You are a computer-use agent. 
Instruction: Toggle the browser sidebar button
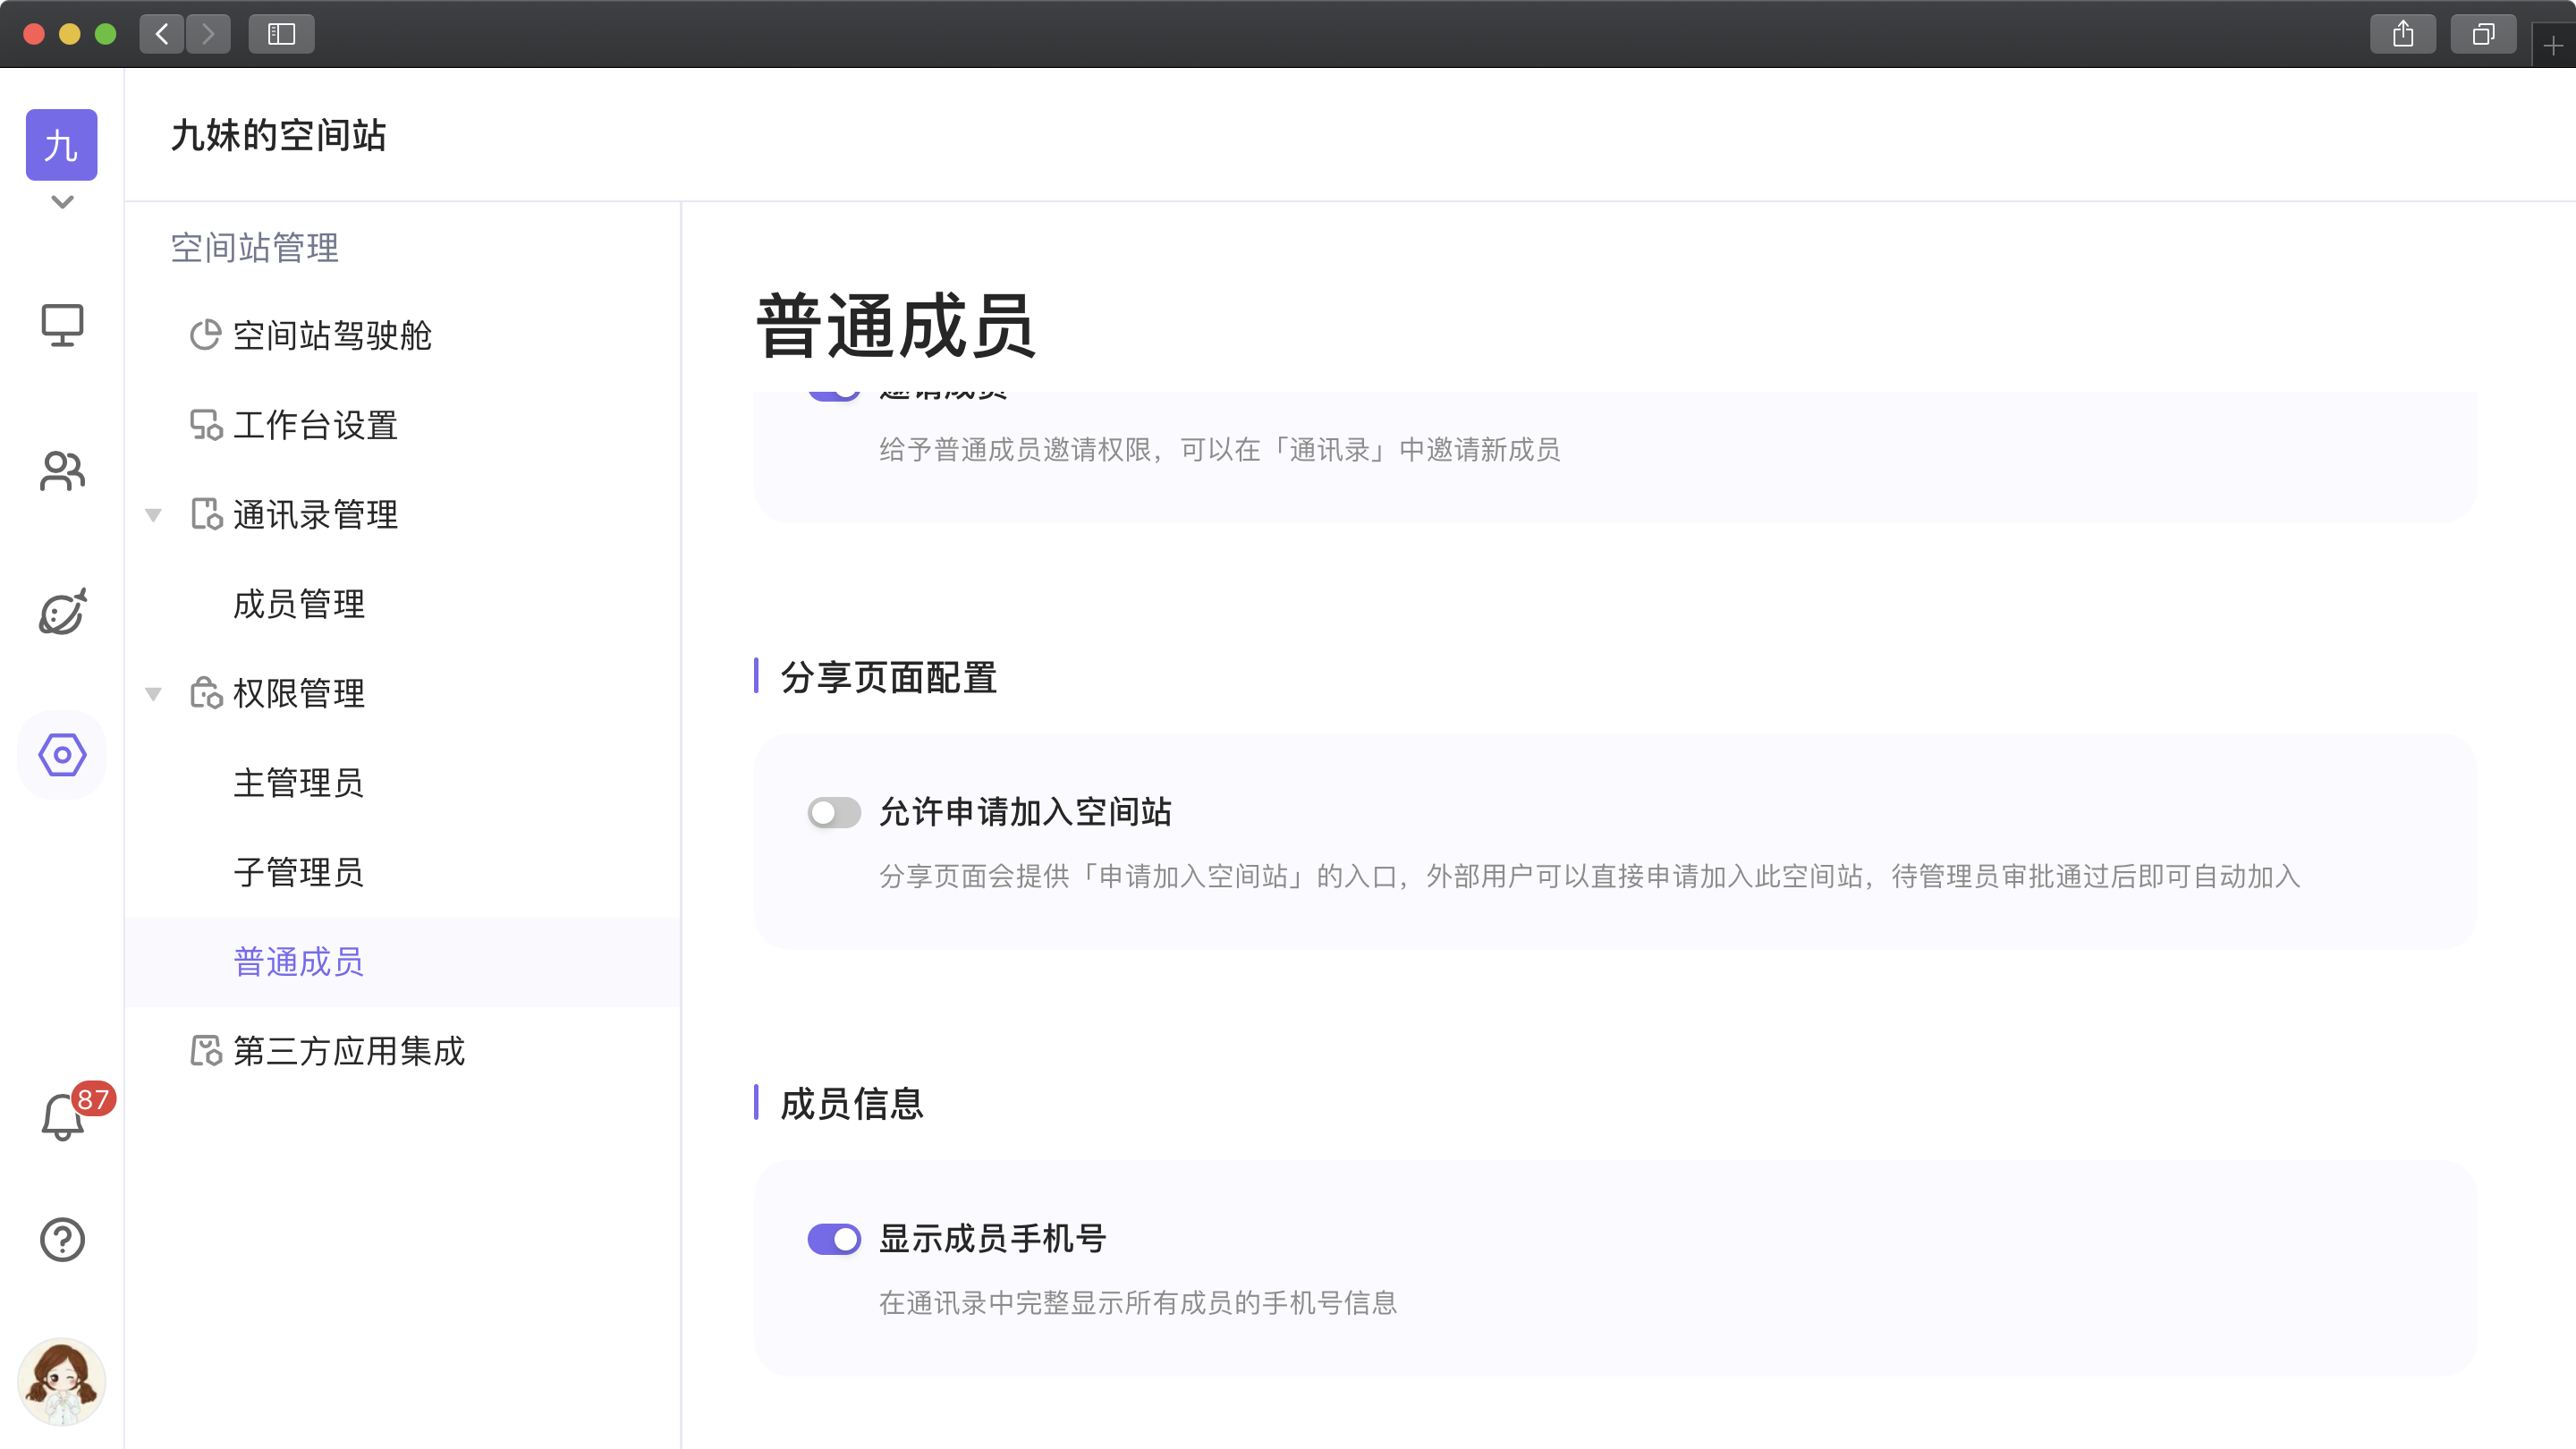point(281,34)
